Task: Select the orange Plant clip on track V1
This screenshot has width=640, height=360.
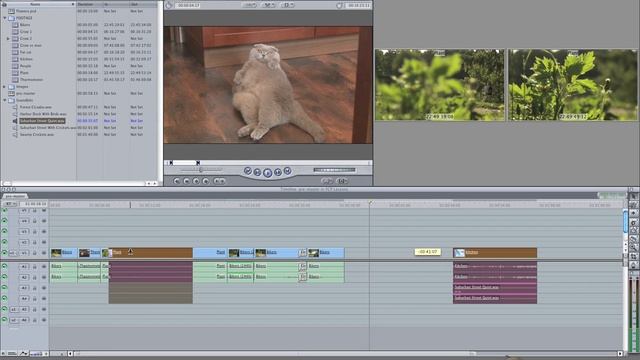Action: point(151,253)
